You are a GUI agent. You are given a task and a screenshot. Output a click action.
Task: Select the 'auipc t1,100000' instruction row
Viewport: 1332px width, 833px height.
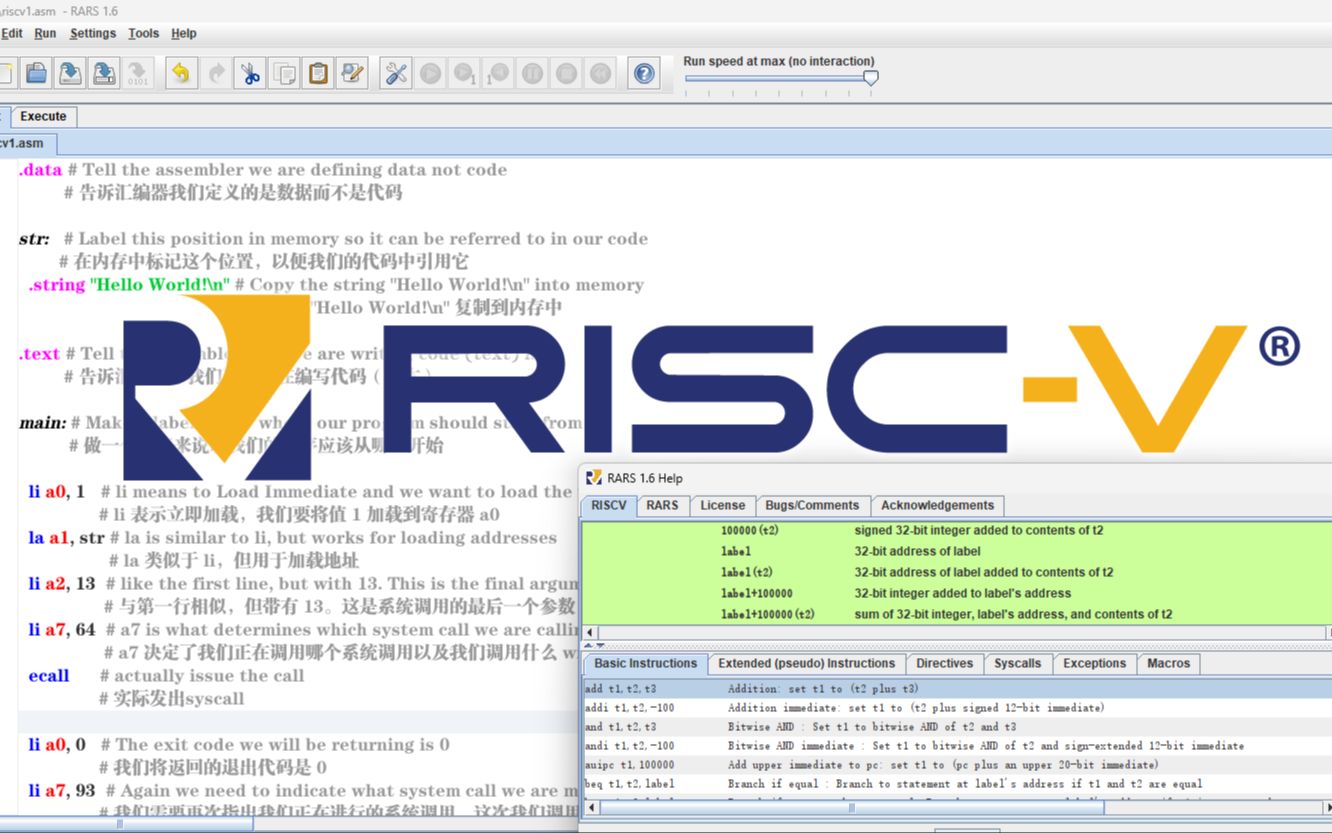pos(957,765)
